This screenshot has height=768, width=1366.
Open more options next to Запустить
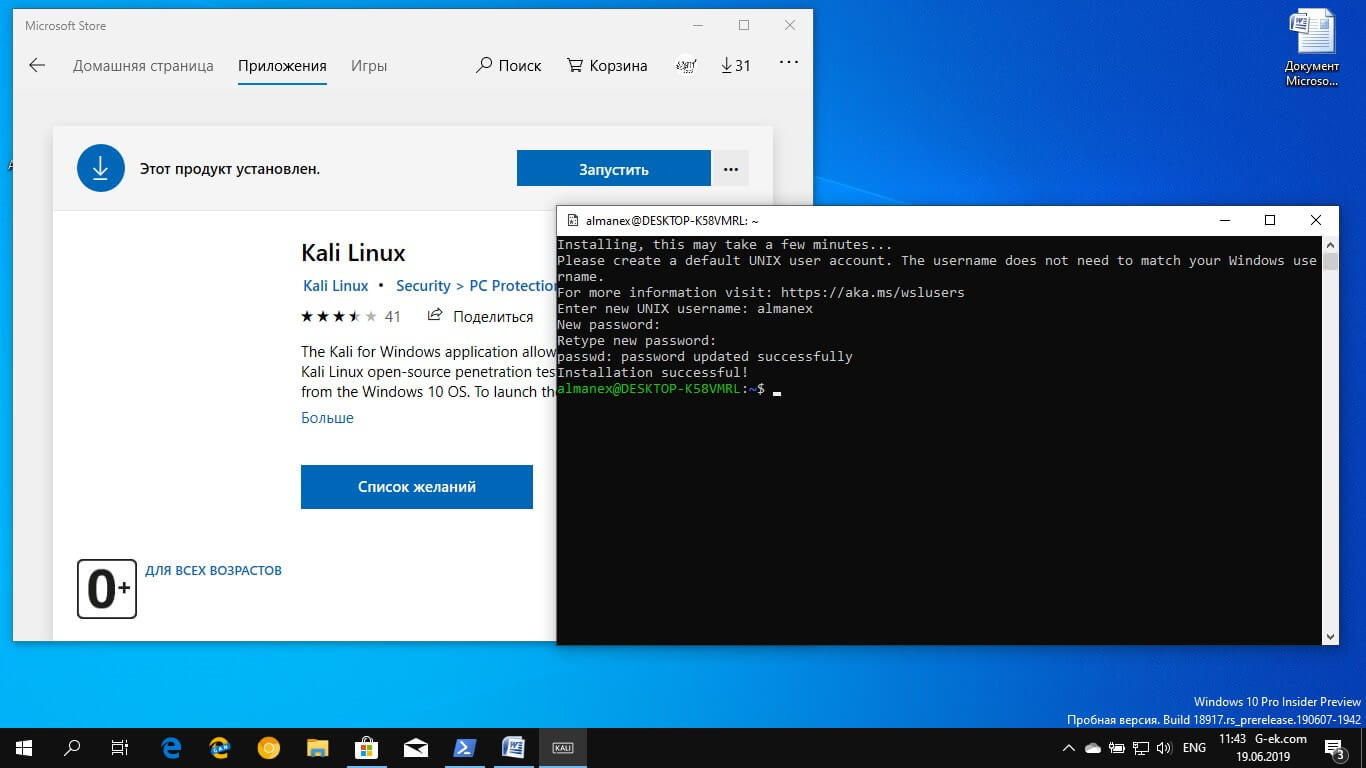coord(730,169)
